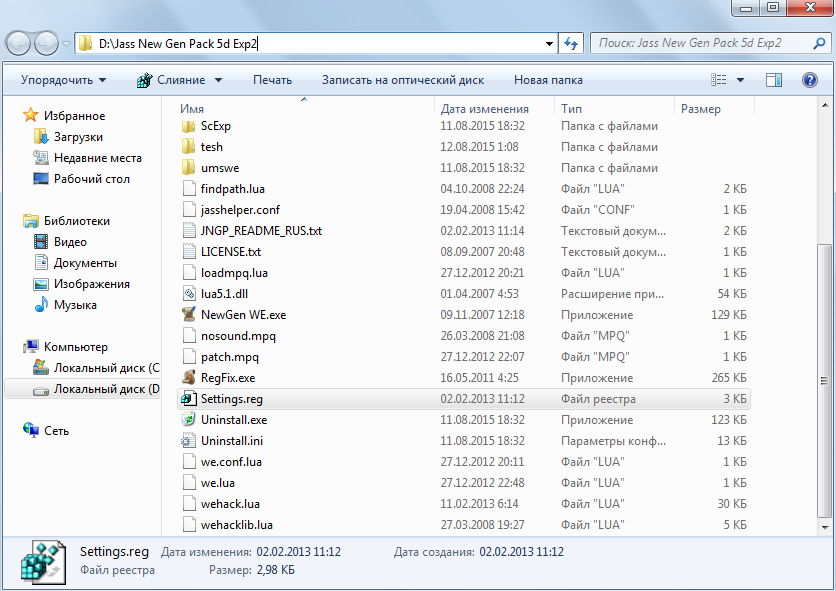This screenshot has width=836, height=591.
Task: Select the we.lua file name
Action: [x=218, y=483]
